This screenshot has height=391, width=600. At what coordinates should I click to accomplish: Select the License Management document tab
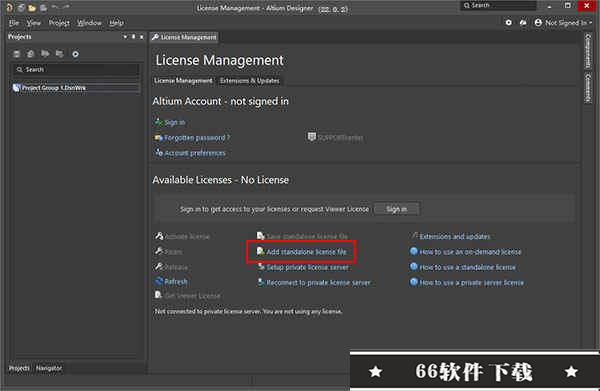184,37
